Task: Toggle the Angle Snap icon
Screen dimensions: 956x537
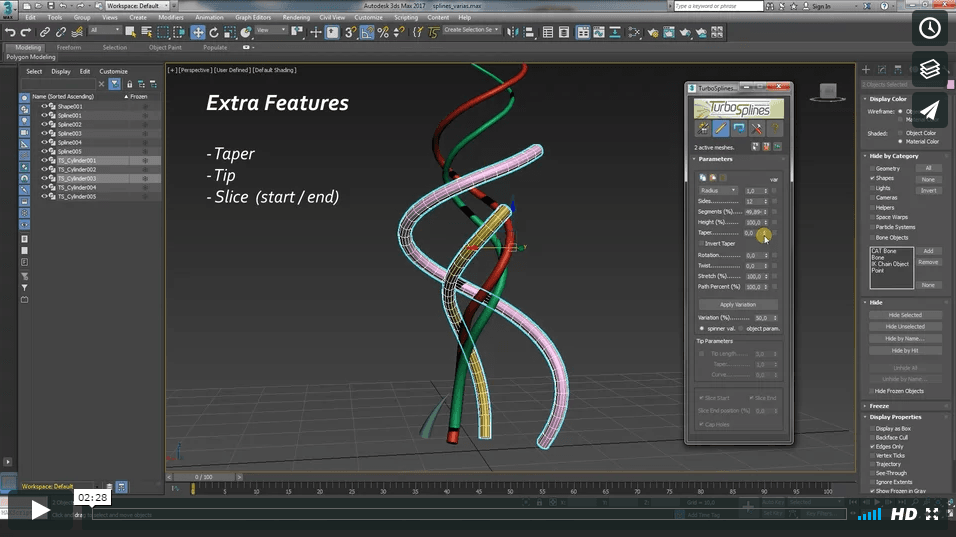Action: click(x=367, y=32)
